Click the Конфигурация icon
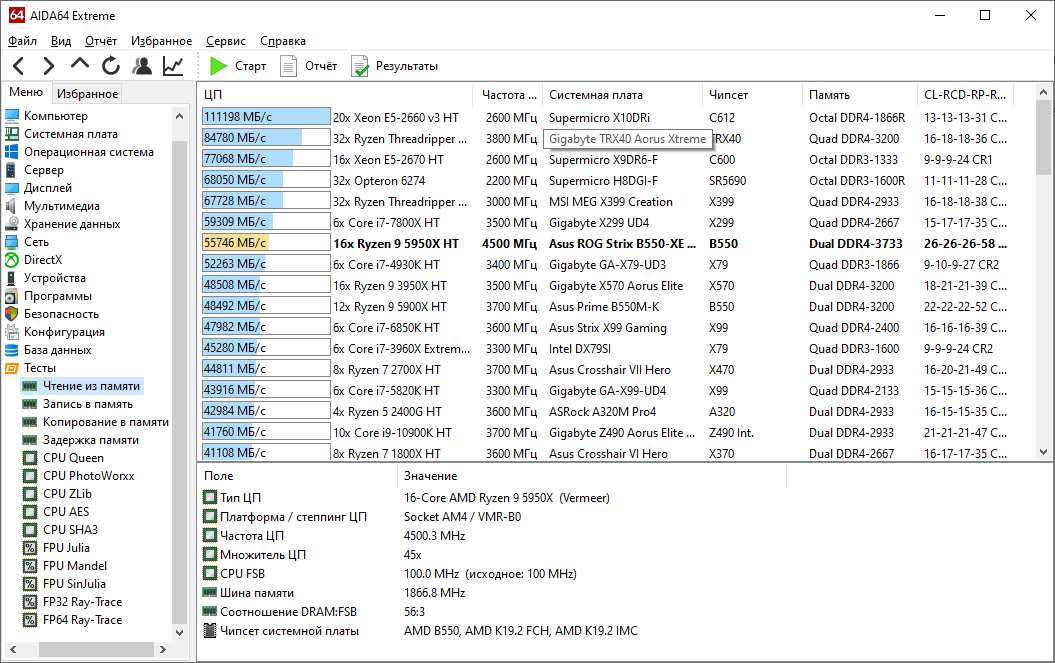This screenshot has width=1055, height=663. point(11,332)
